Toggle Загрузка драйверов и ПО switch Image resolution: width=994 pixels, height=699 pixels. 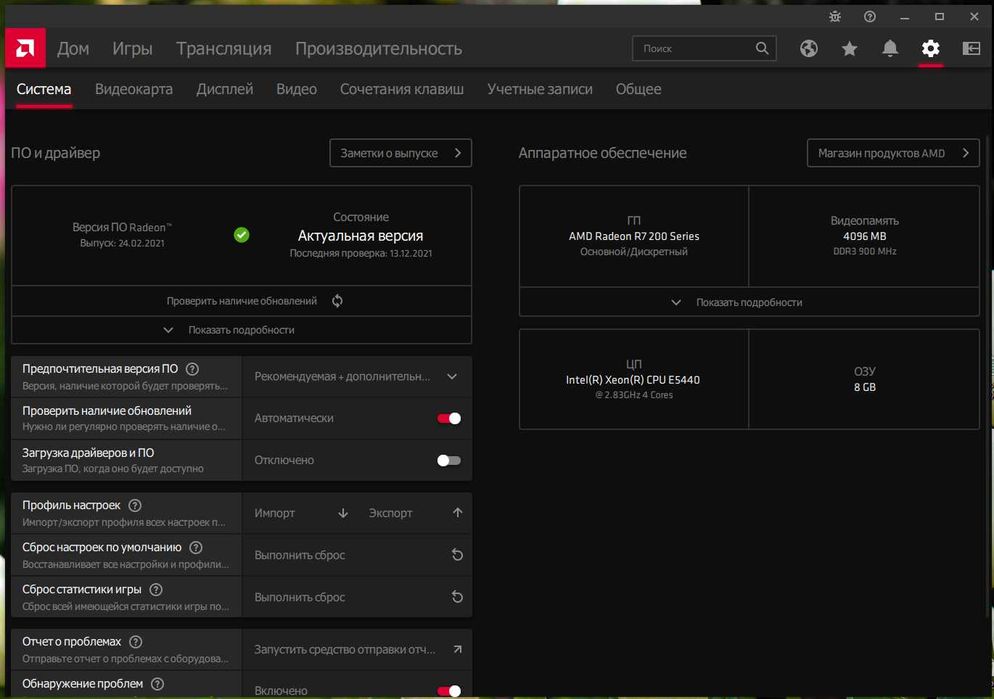tap(449, 460)
